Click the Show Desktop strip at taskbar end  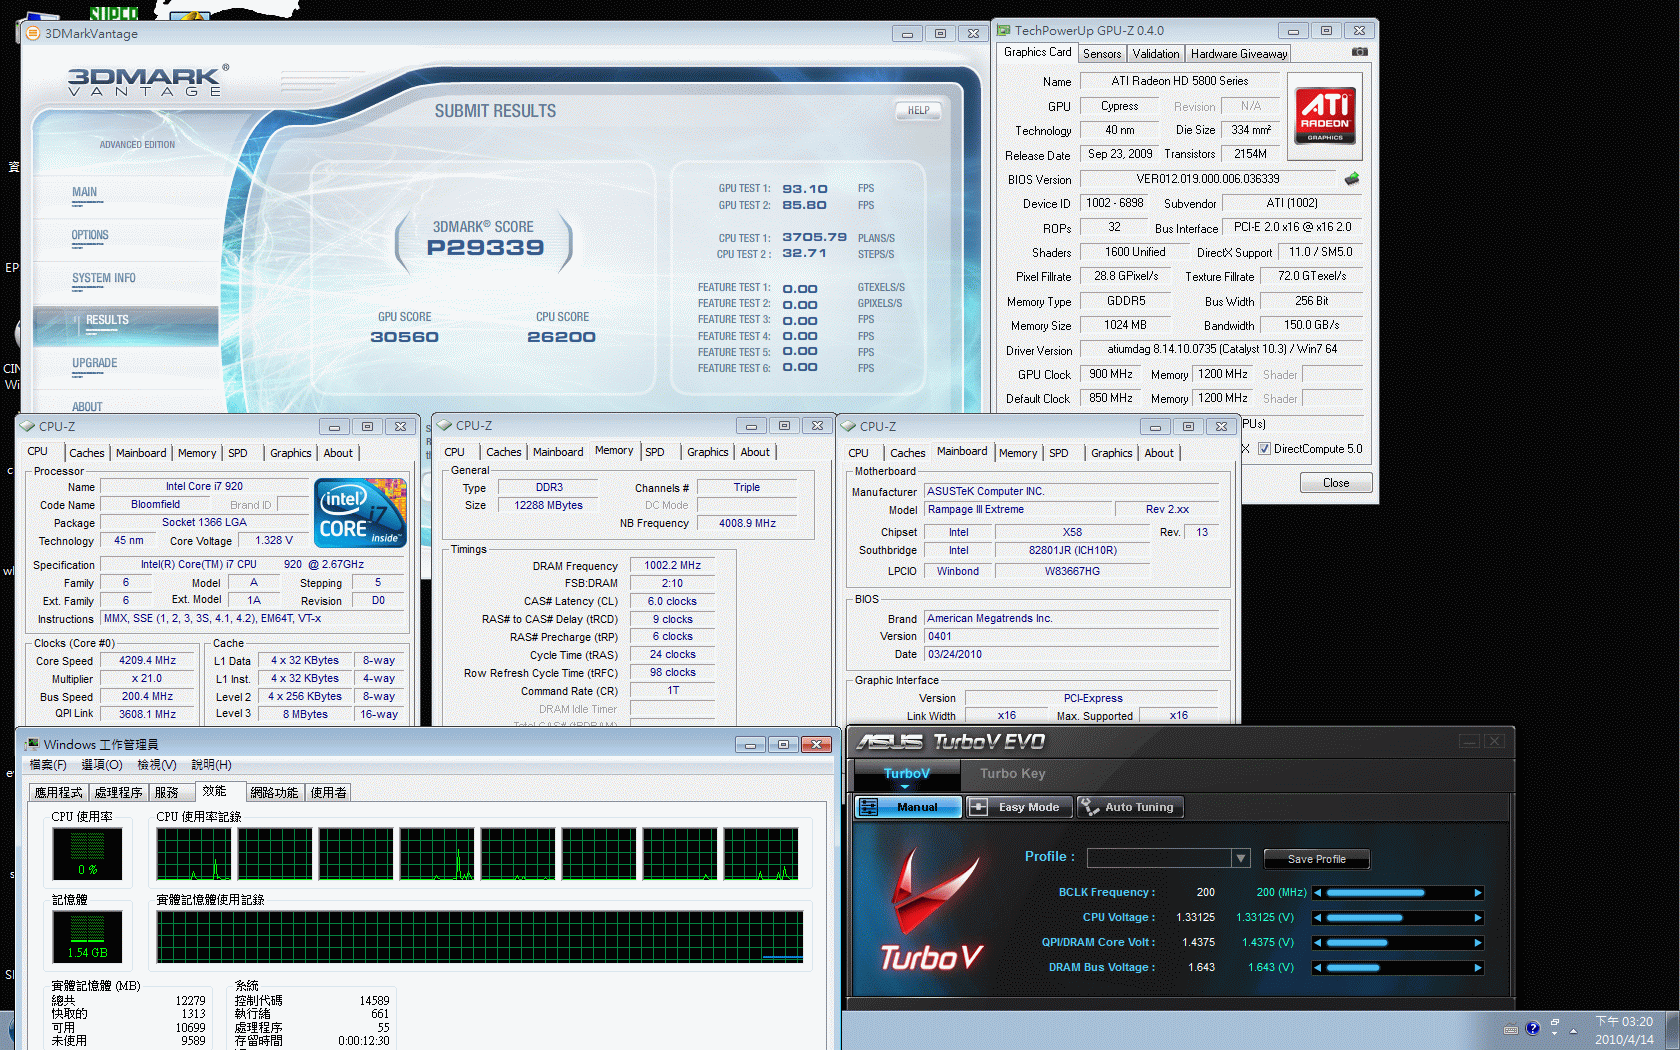pyautogui.click(x=1673, y=1030)
